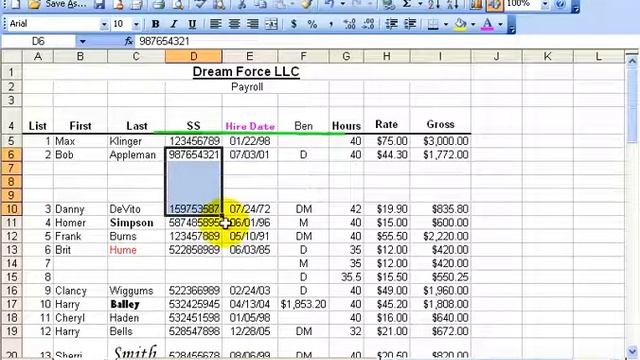
Task: Decrease the indent
Action: coord(391,24)
